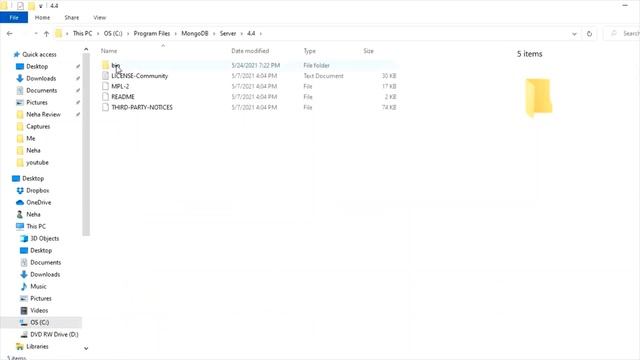The width and height of the screenshot is (640, 360).
Task: Open Dropbox in navigation pane
Action: (38, 191)
